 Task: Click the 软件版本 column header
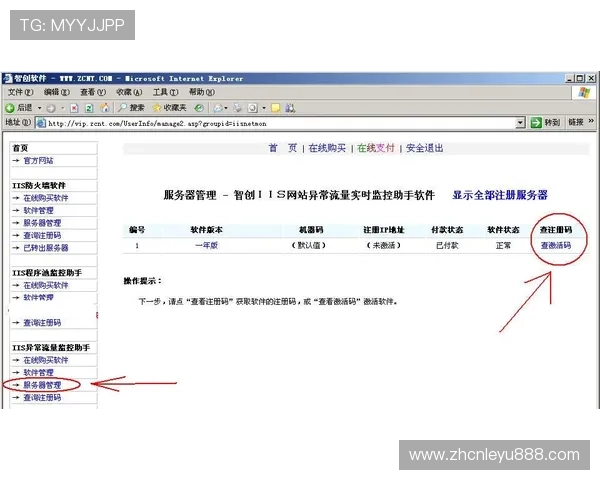[x=206, y=230]
